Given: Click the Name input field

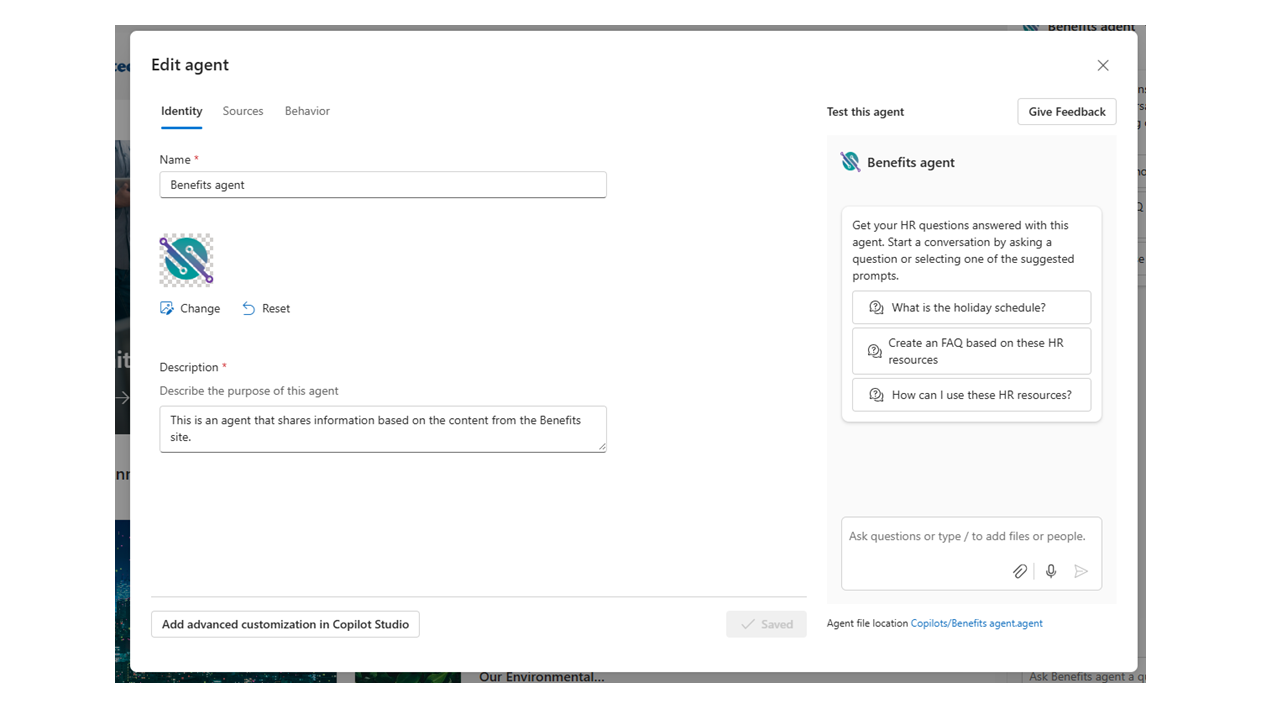Looking at the screenshot, I should click(383, 185).
